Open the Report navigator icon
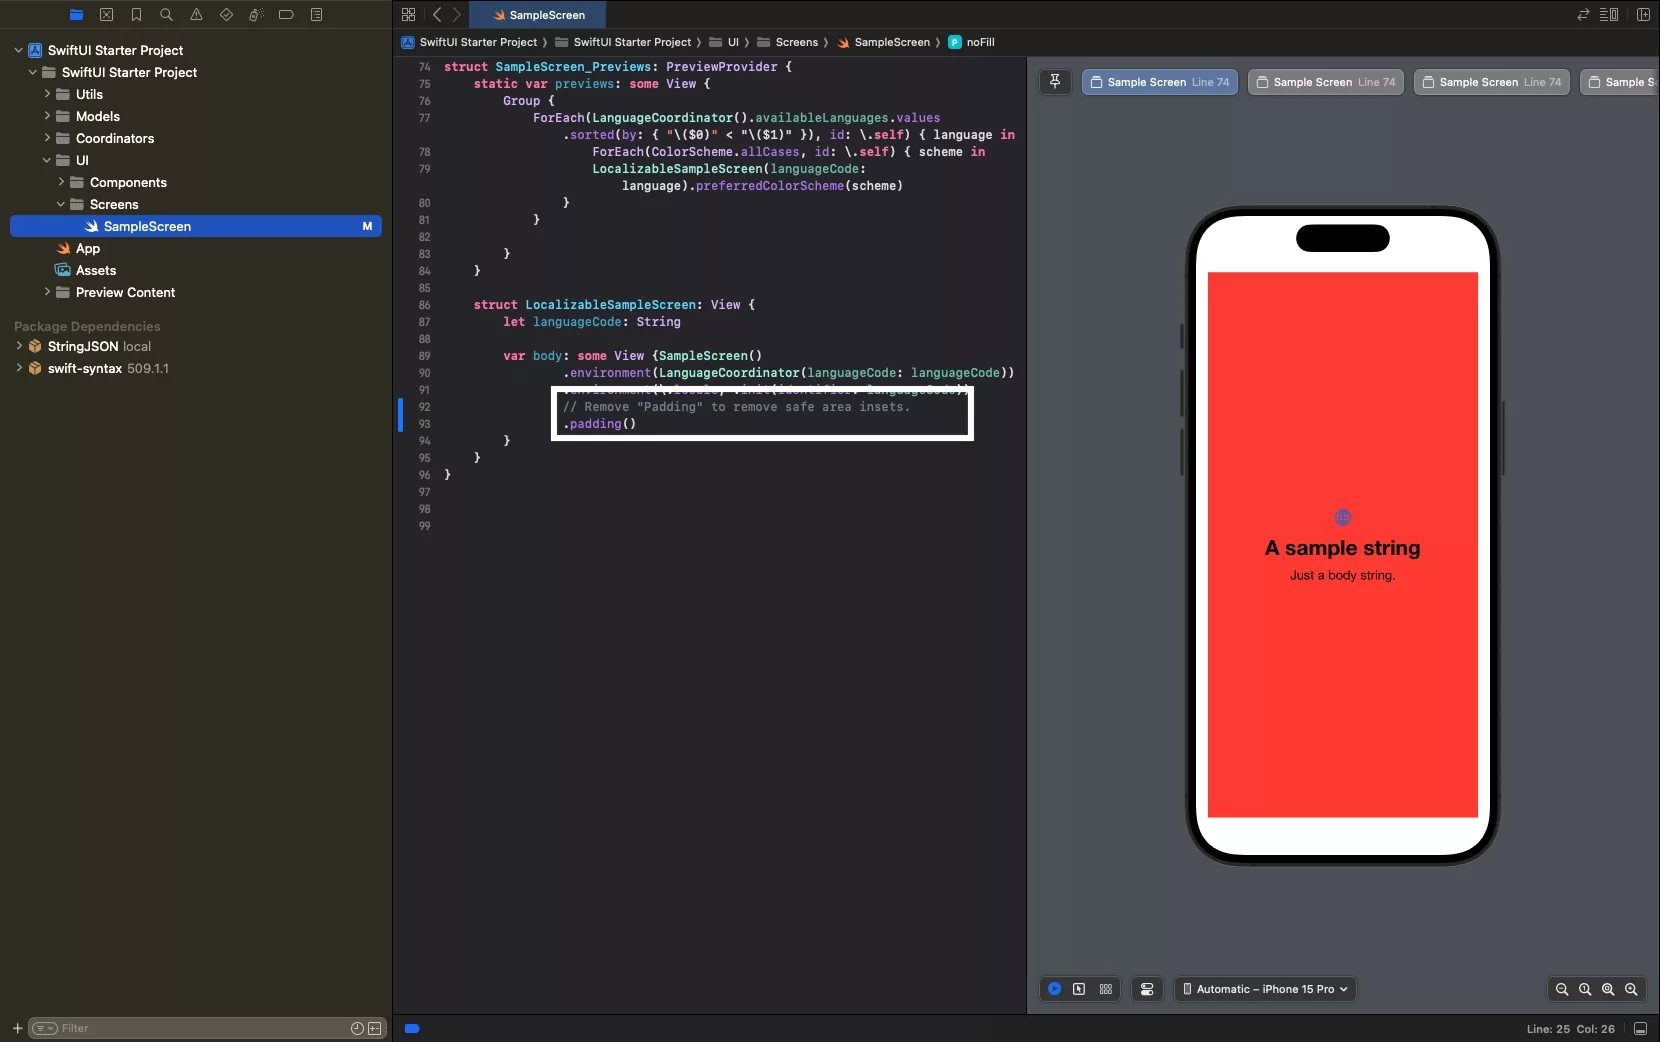The width and height of the screenshot is (1660, 1042). pos(316,15)
